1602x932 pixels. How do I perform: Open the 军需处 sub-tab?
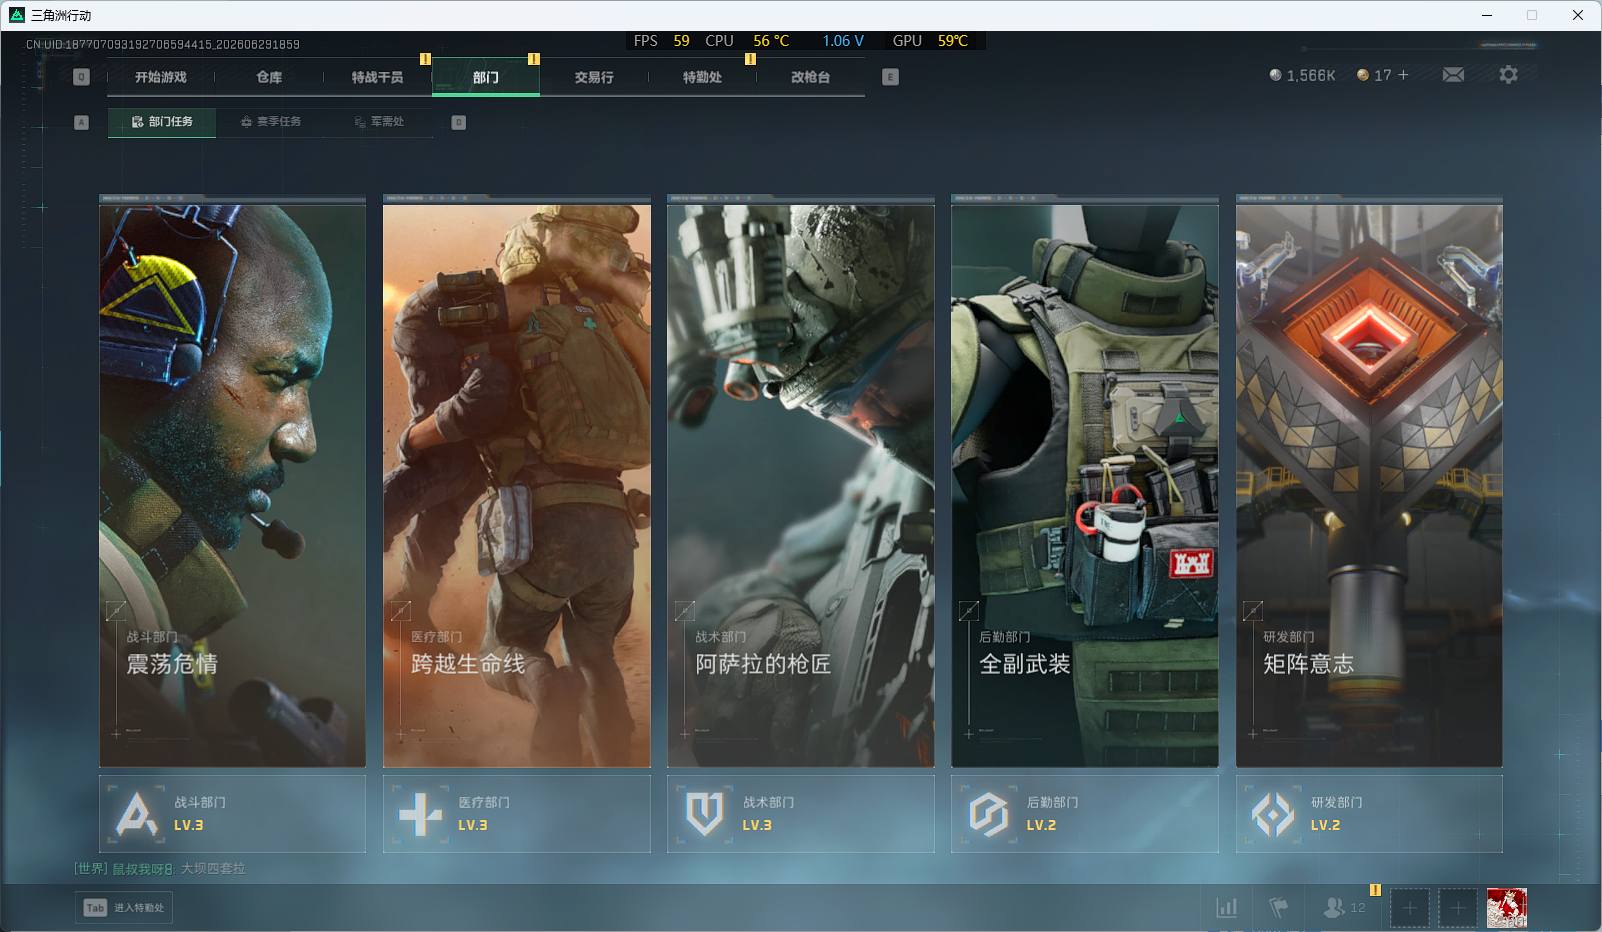[x=379, y=122]
